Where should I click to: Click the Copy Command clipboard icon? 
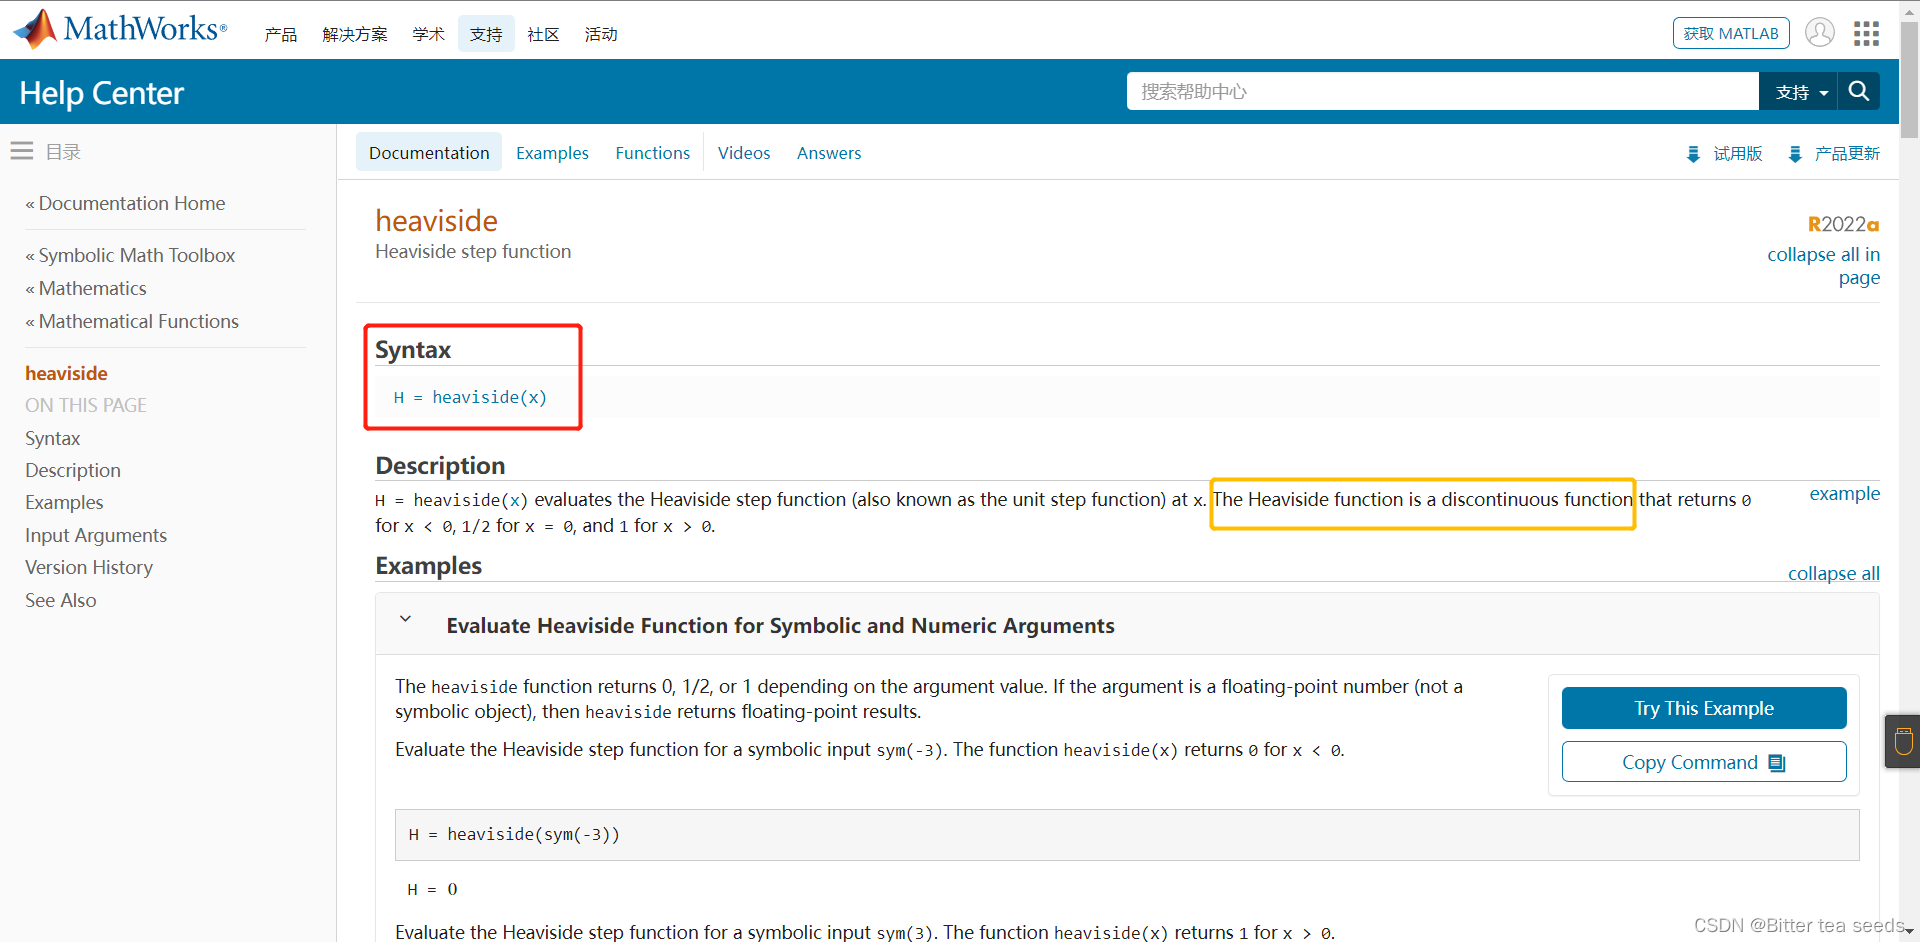1776,763
